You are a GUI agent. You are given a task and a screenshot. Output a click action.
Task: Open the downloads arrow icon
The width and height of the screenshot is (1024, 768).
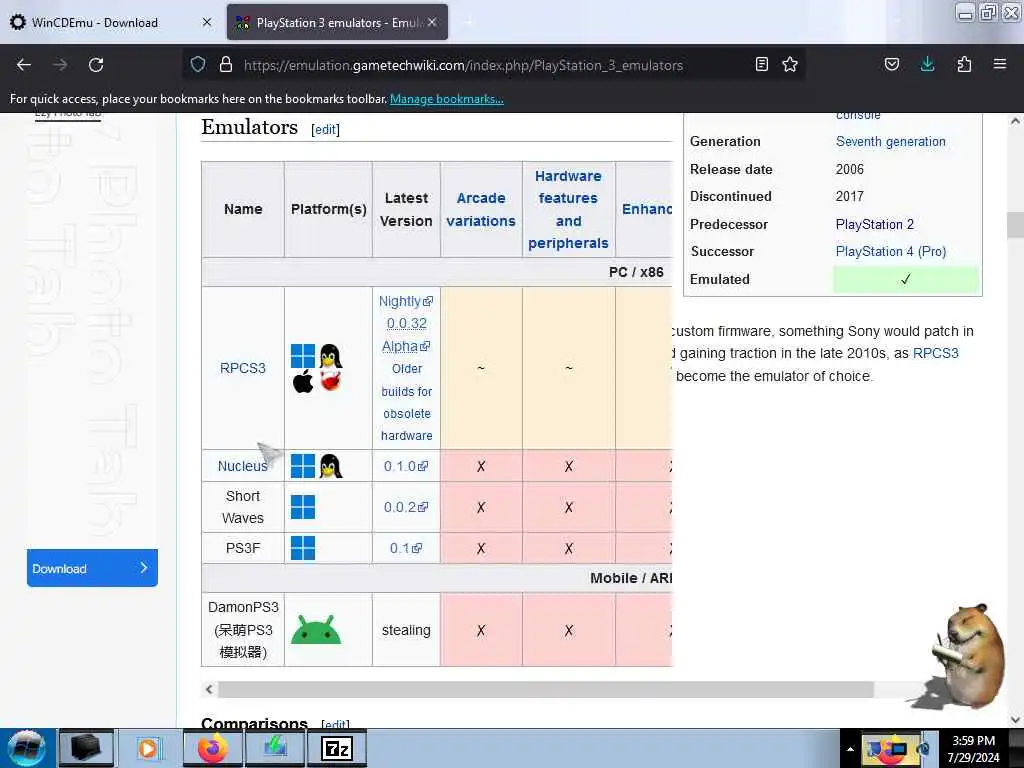point(927,64)
